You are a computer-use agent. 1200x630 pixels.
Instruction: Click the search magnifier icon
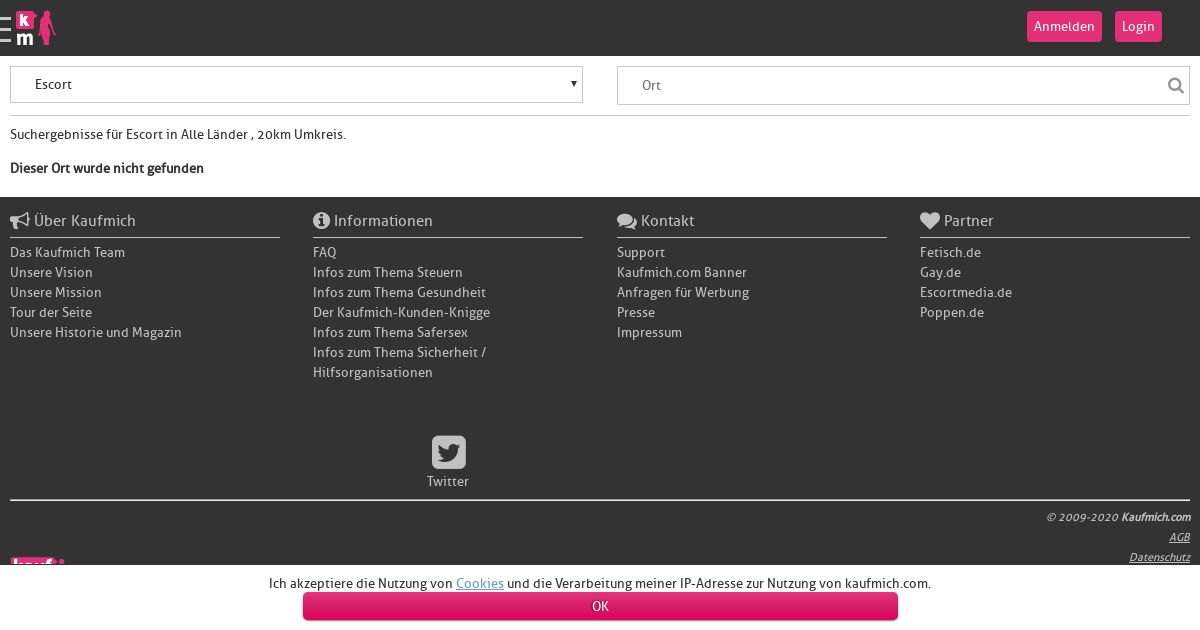(1176, 85)
